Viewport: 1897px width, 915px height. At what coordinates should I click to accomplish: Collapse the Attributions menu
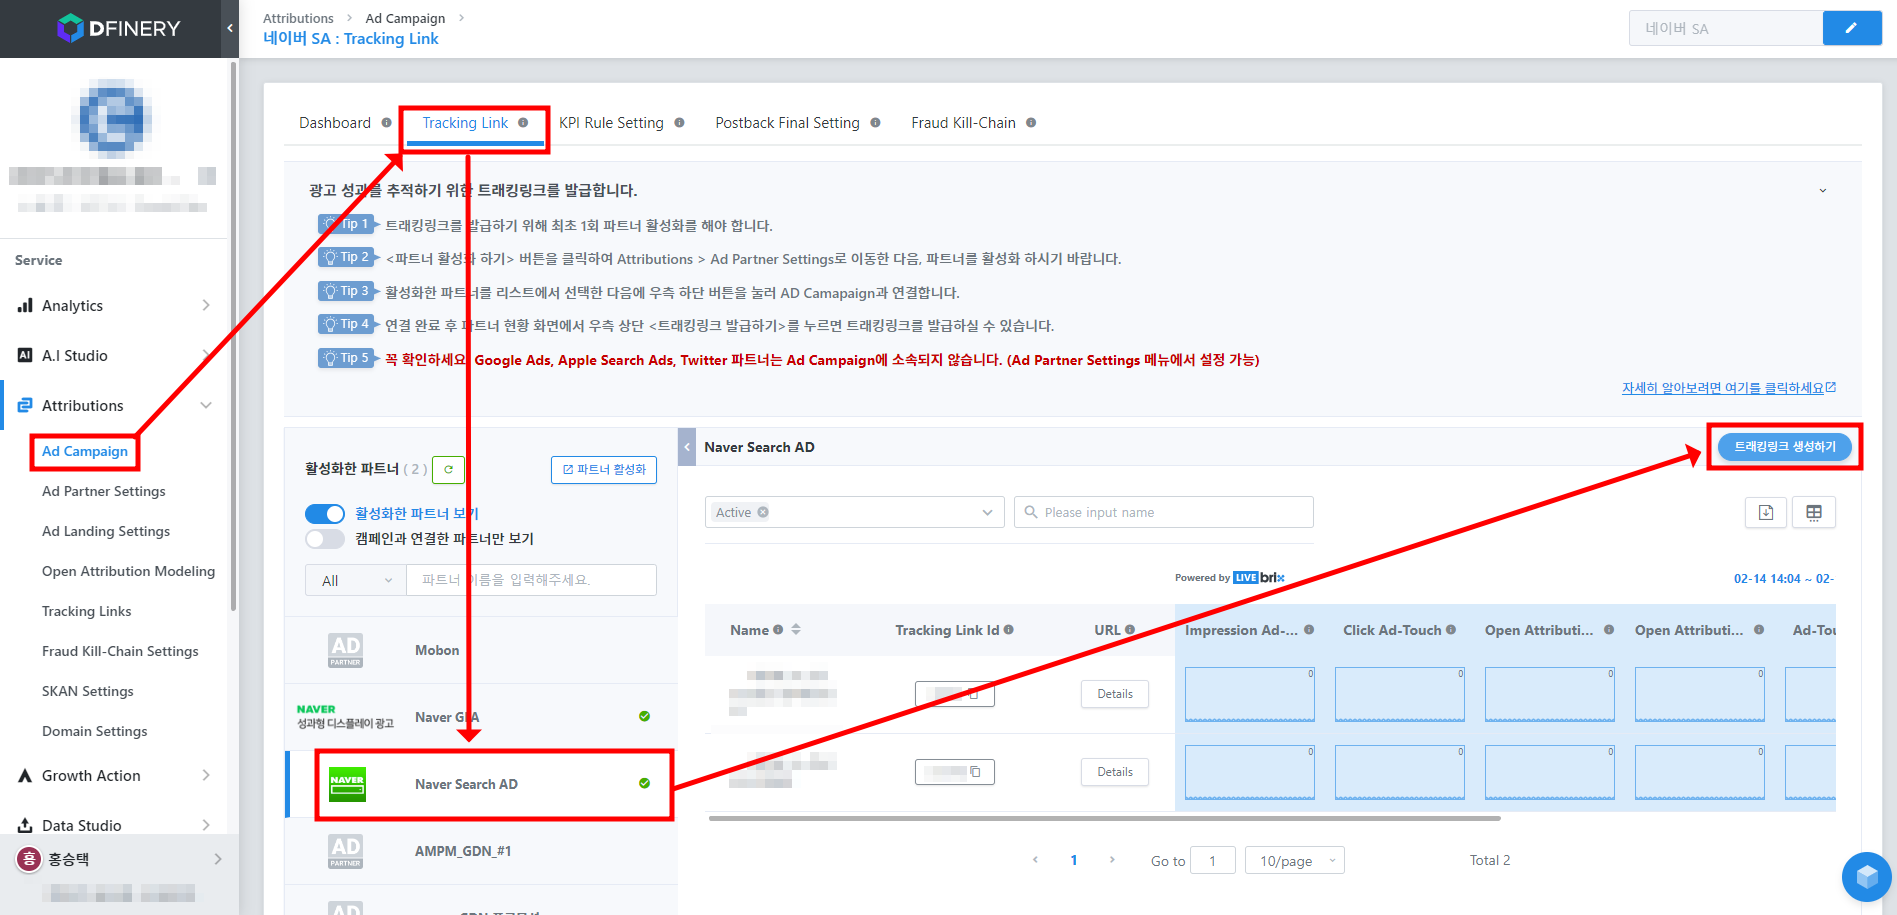coord(206,405)
